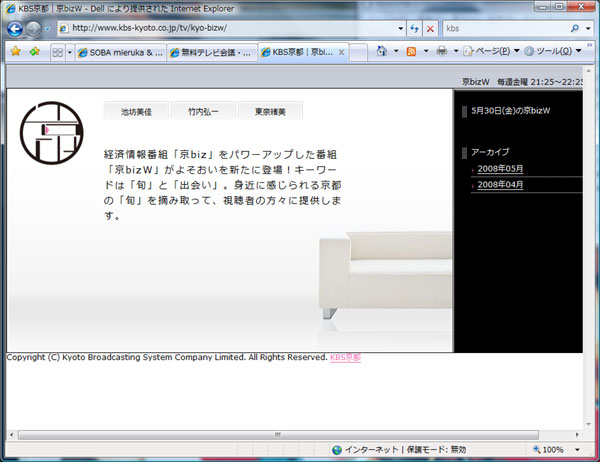Click the round 京bizW logo

click(x=52, y=133)
